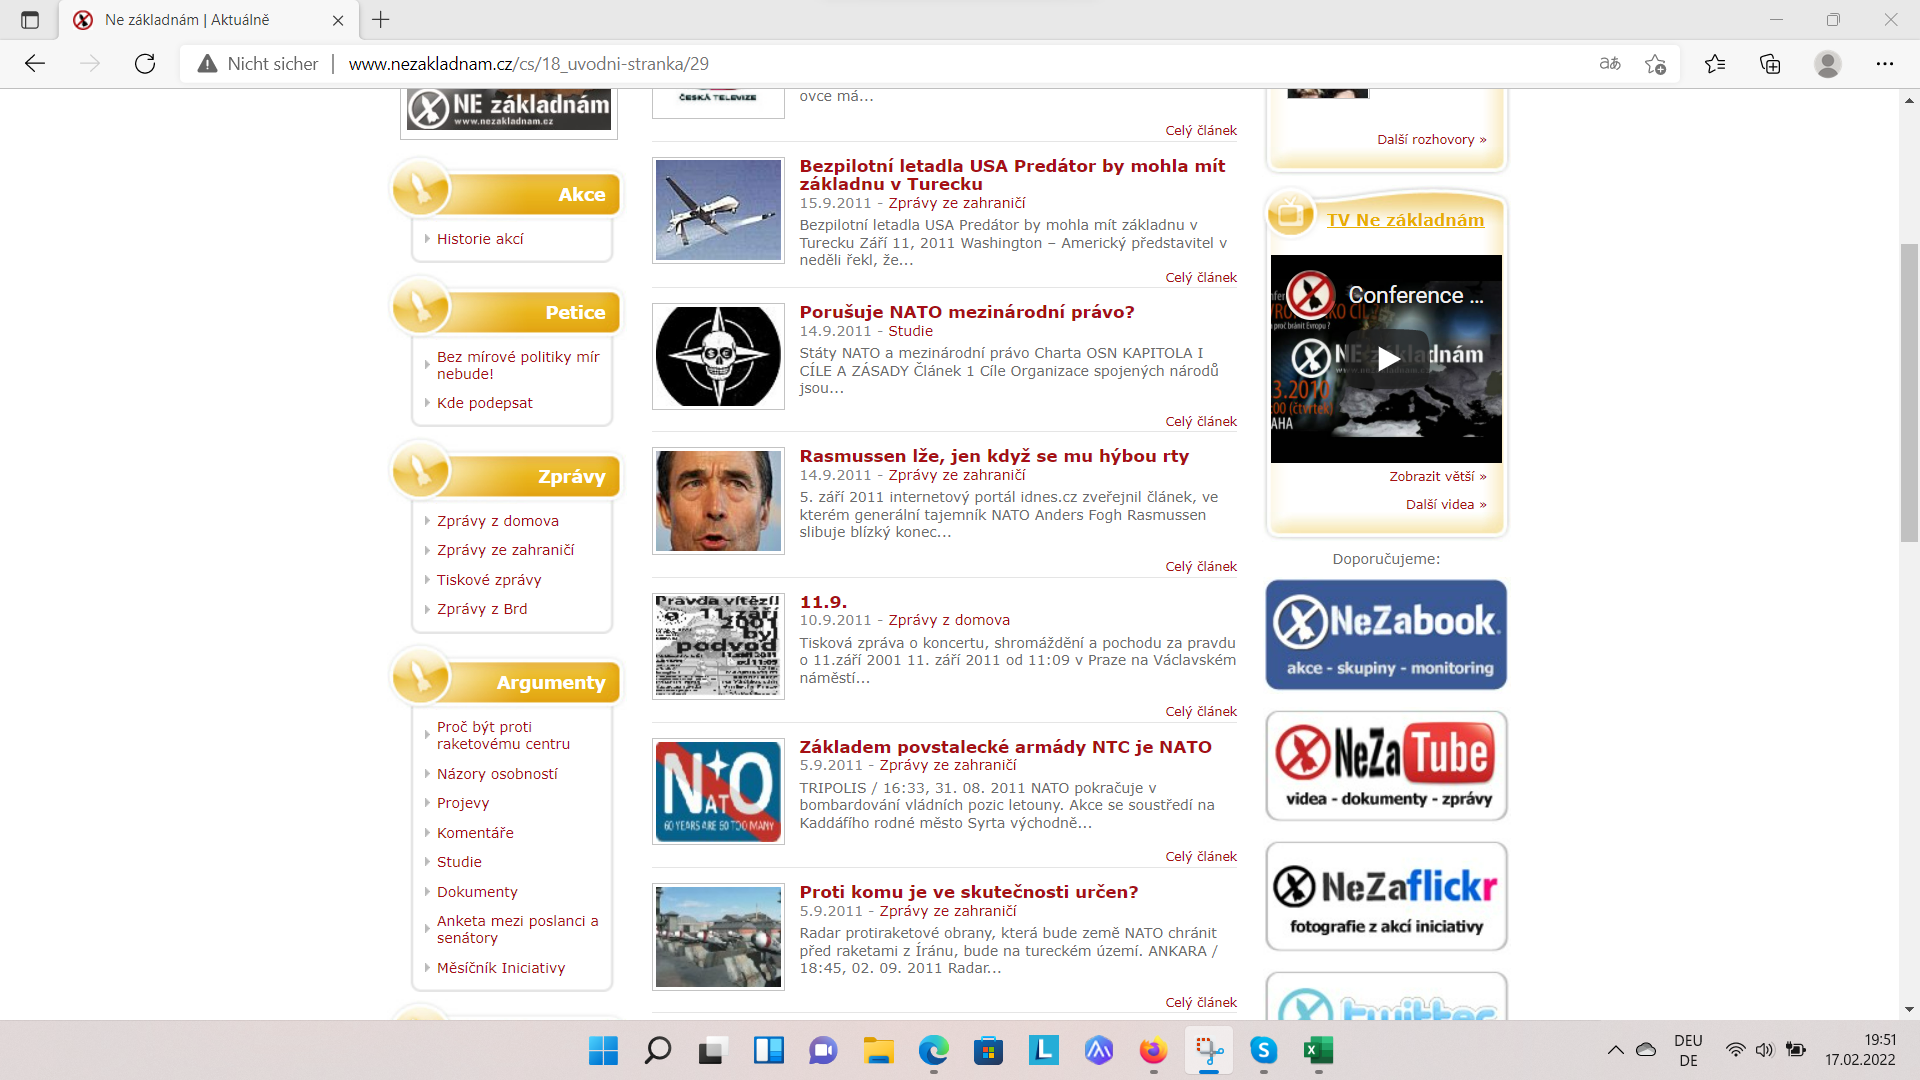Open Zprávy ze zahraničí in sidebar
Screen dimensions: 1920x1080
pos(506,550)
